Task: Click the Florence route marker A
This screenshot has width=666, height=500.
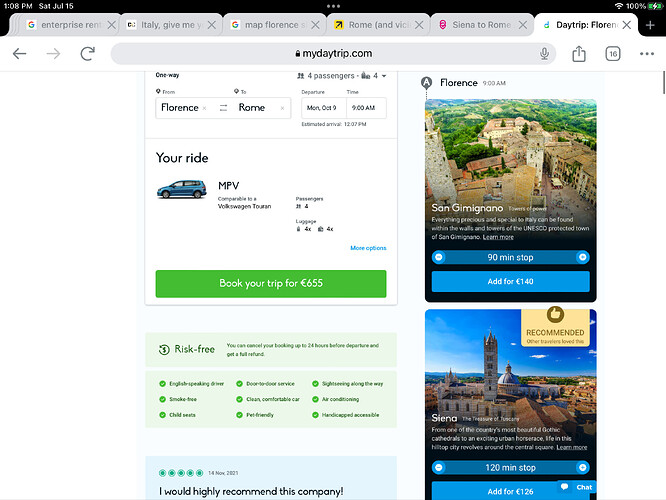Action: click(426, 82)
